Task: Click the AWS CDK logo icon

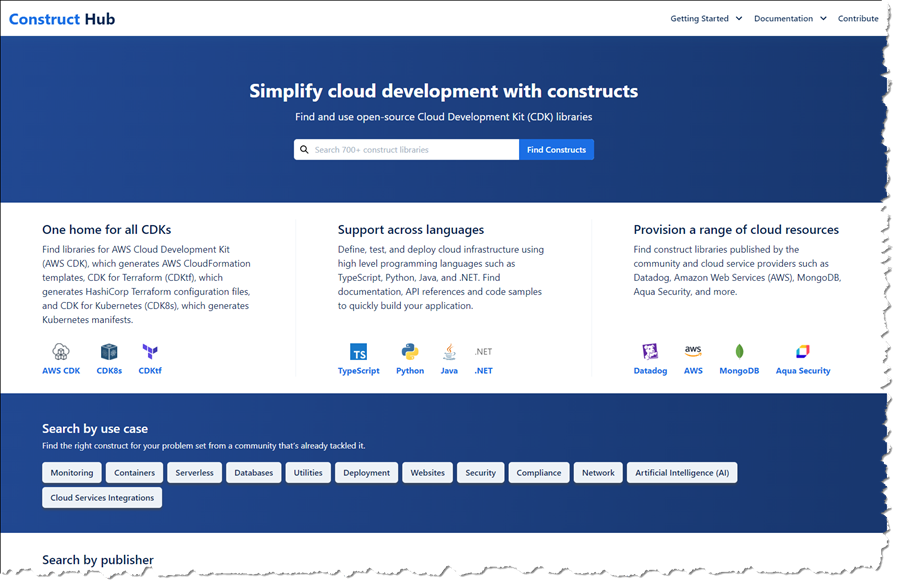Action: pos(61,351)
